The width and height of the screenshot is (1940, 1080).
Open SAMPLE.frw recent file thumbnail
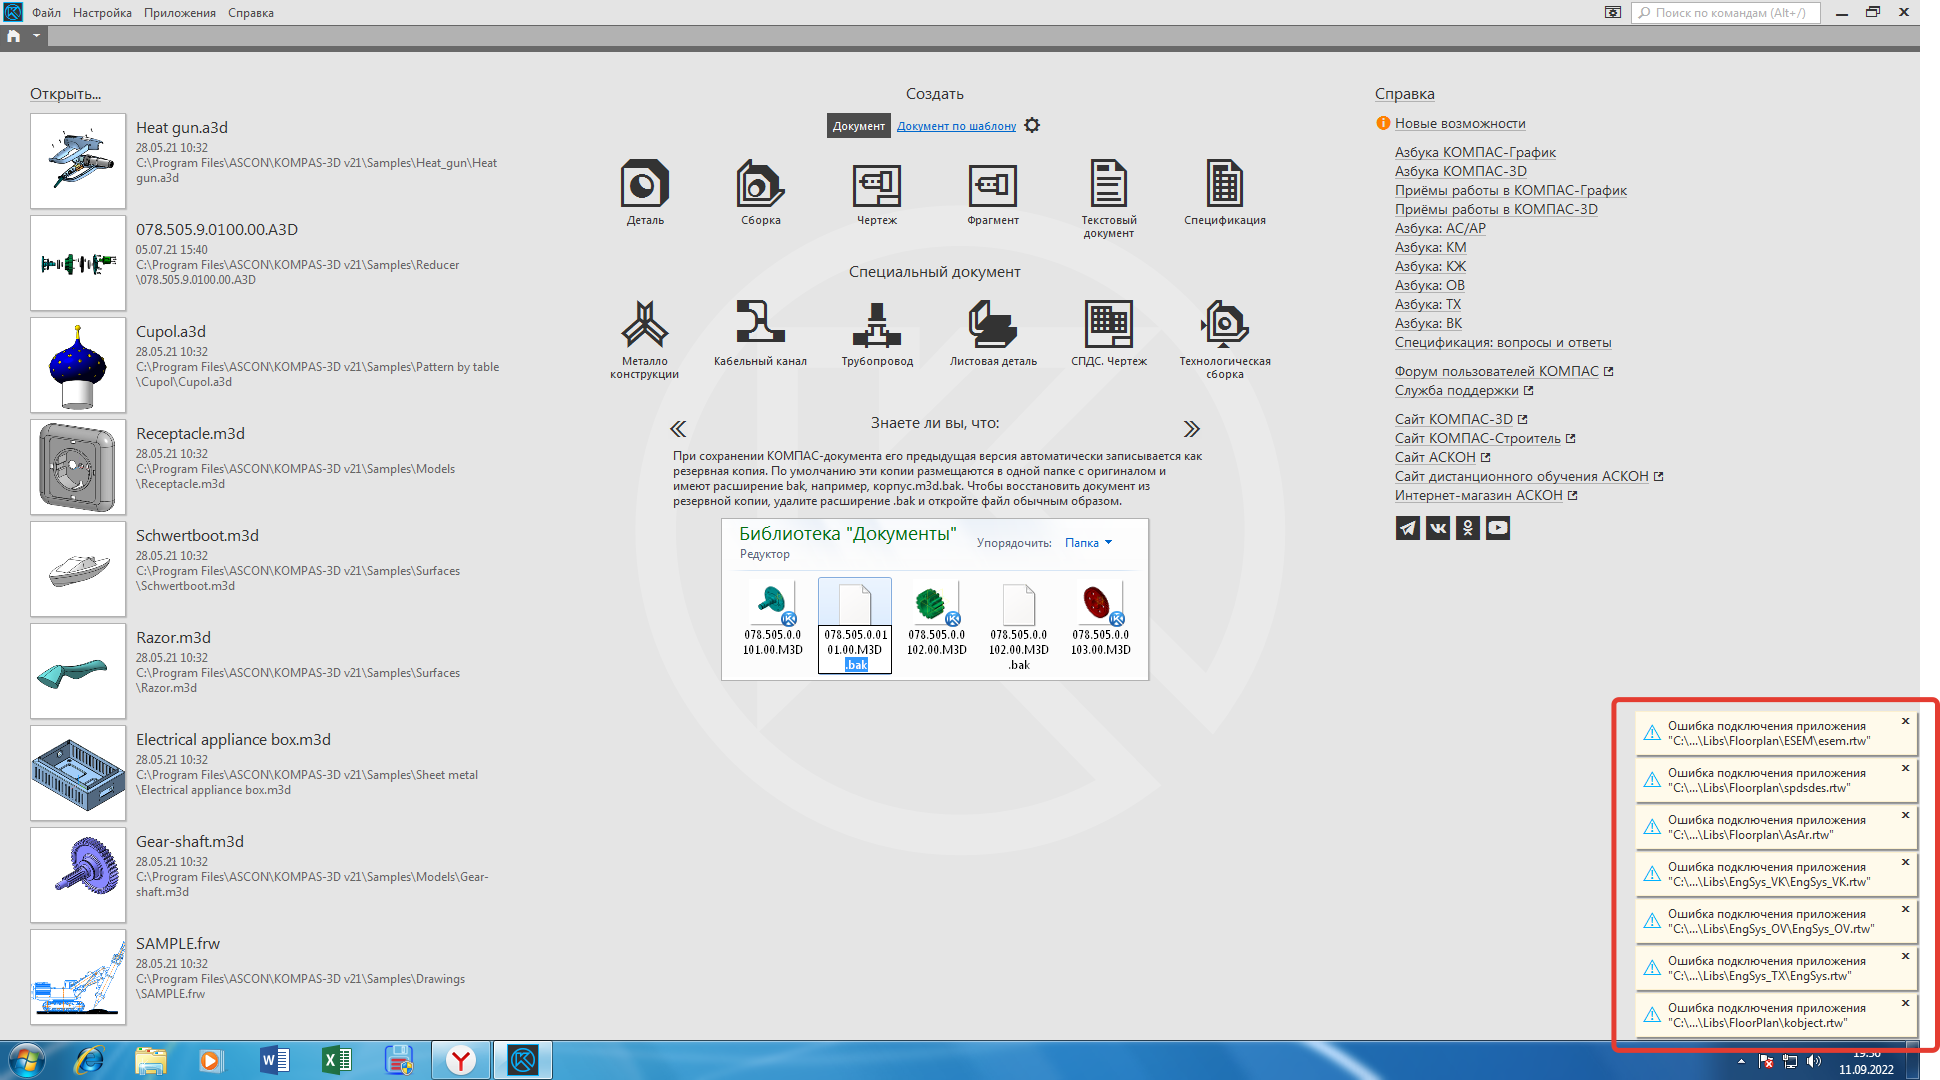click(x=78, y=977)
